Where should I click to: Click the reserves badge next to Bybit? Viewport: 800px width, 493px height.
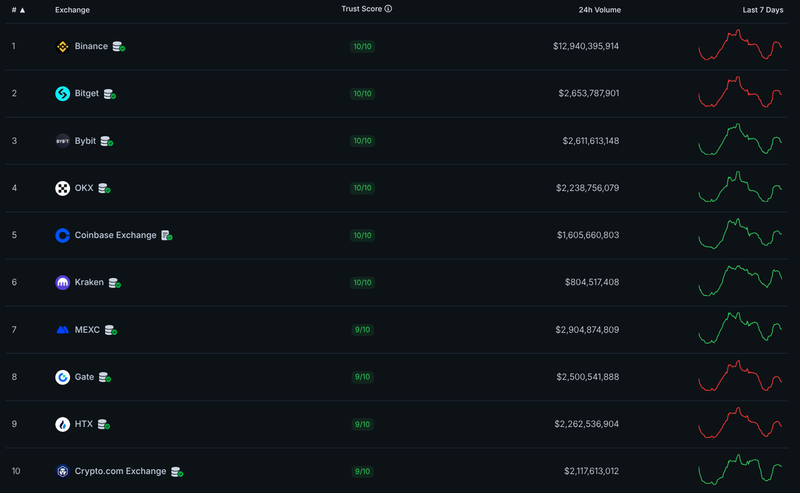[107, 141]
